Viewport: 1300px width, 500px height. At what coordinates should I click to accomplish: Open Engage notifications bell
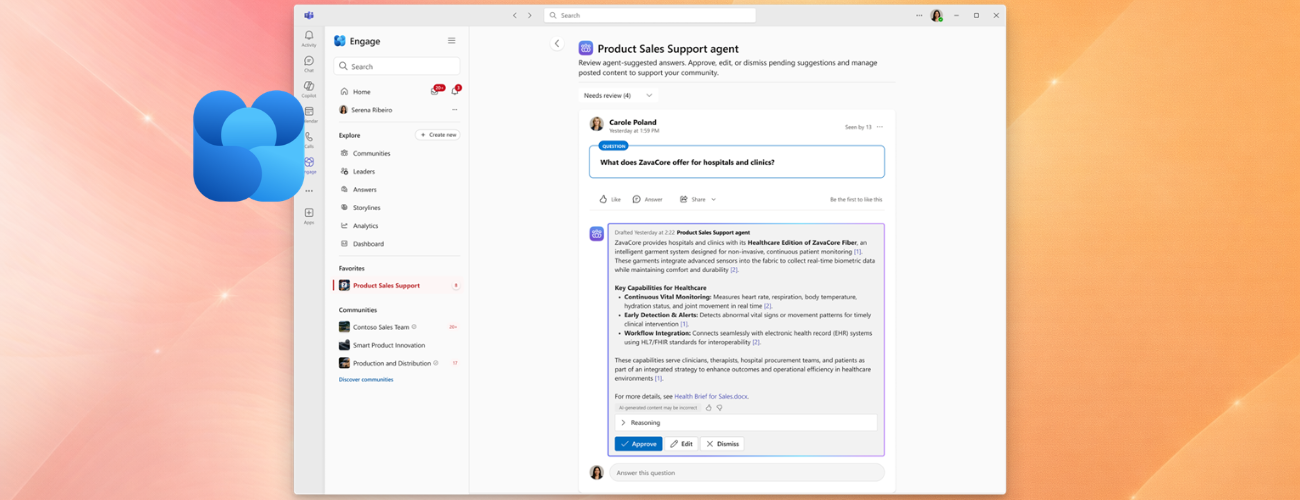[x=455, y=91]
